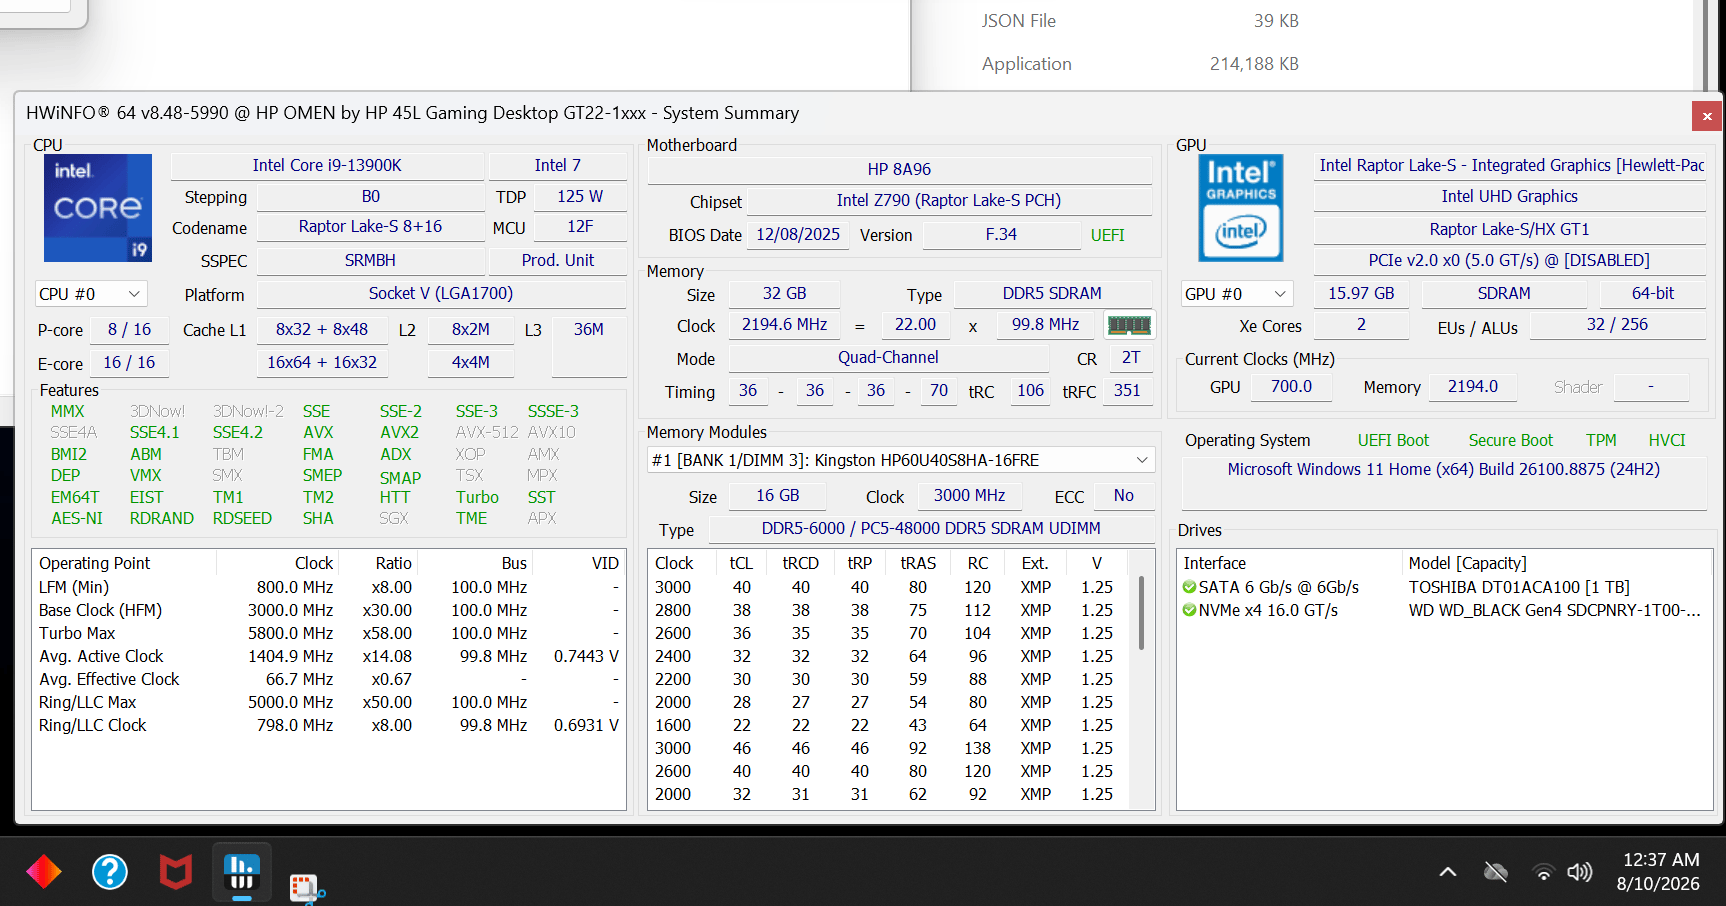
Task: Click the Intel Core i9 processor logo
Action: [x=98, y=208]
